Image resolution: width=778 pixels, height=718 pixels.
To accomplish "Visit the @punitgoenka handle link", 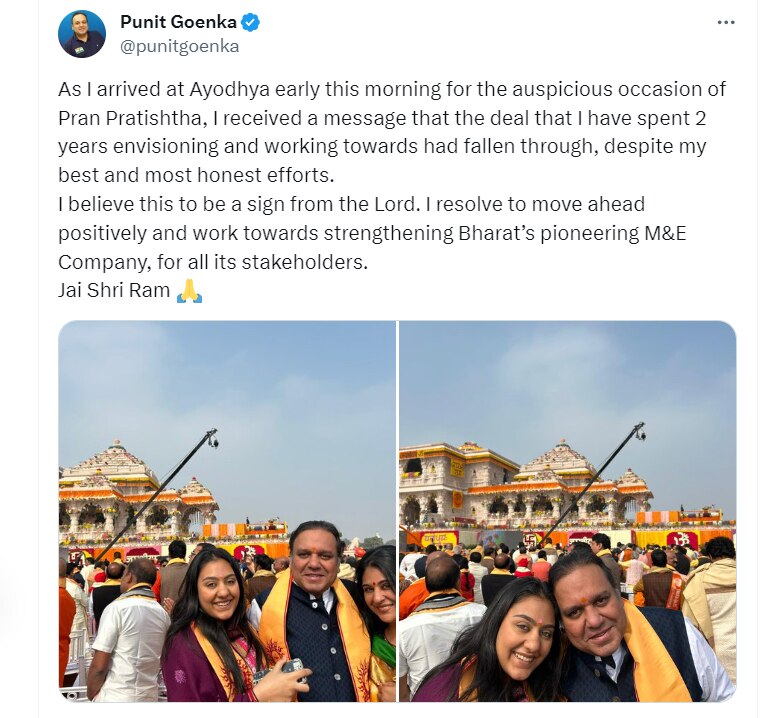I will (180, 46).
